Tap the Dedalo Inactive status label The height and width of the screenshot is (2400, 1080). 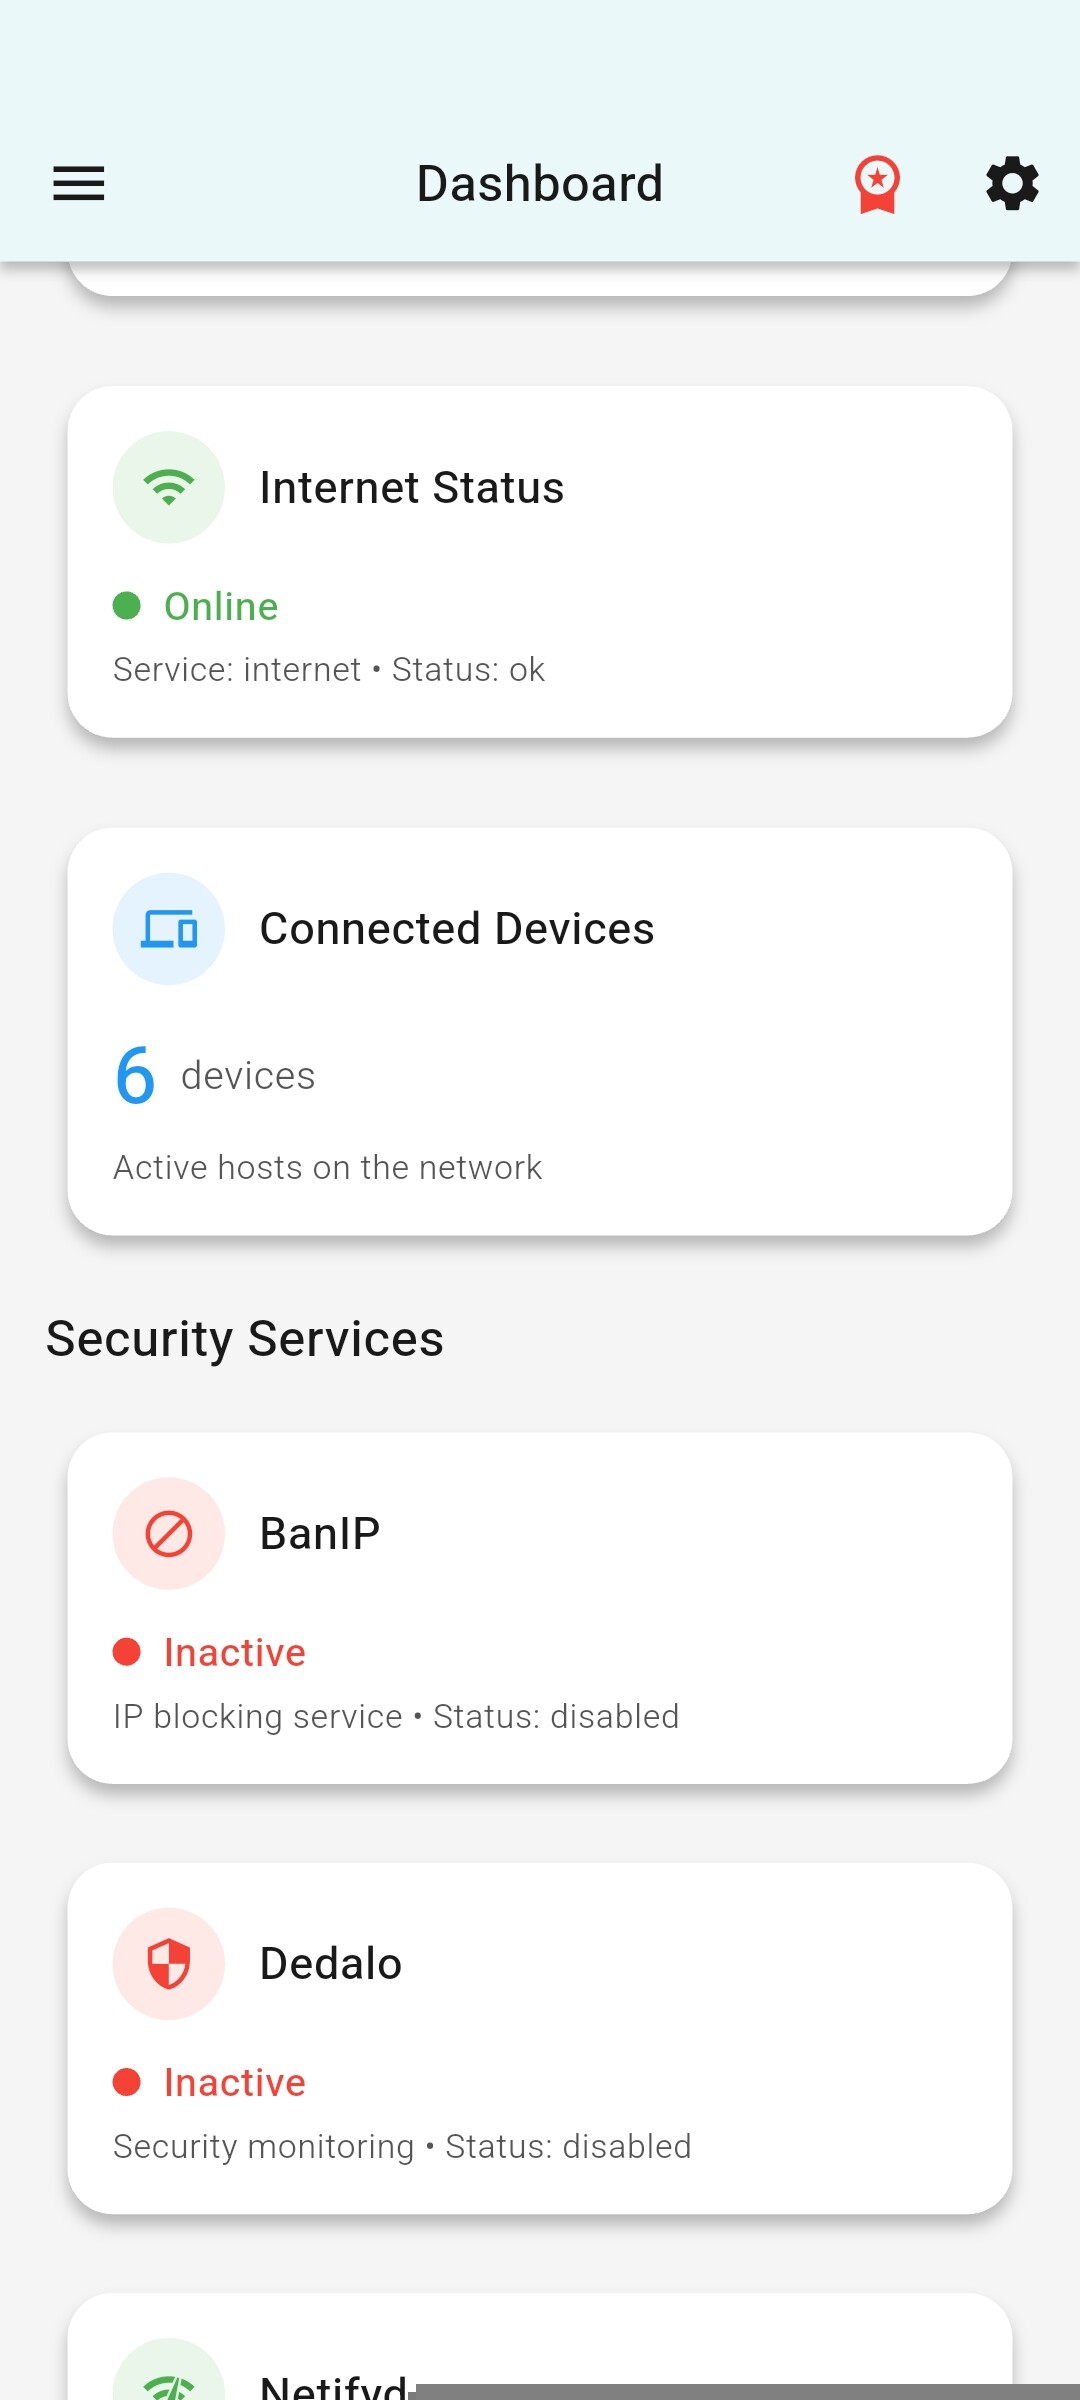point(235,2083)
